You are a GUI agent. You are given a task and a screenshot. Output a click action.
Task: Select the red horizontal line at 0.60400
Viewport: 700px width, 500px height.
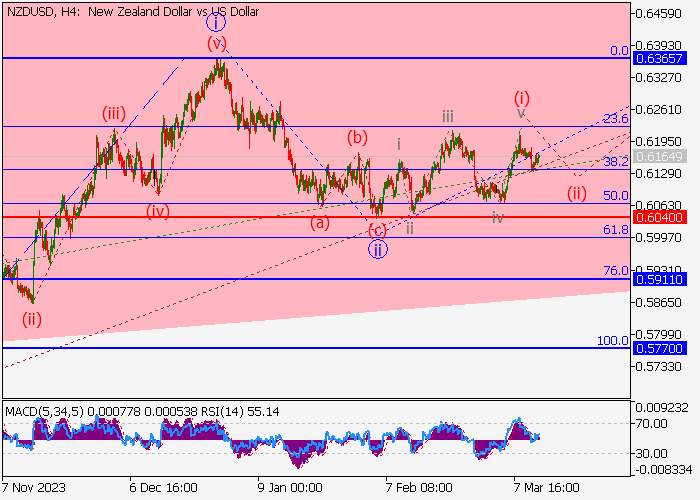(316, 217)
